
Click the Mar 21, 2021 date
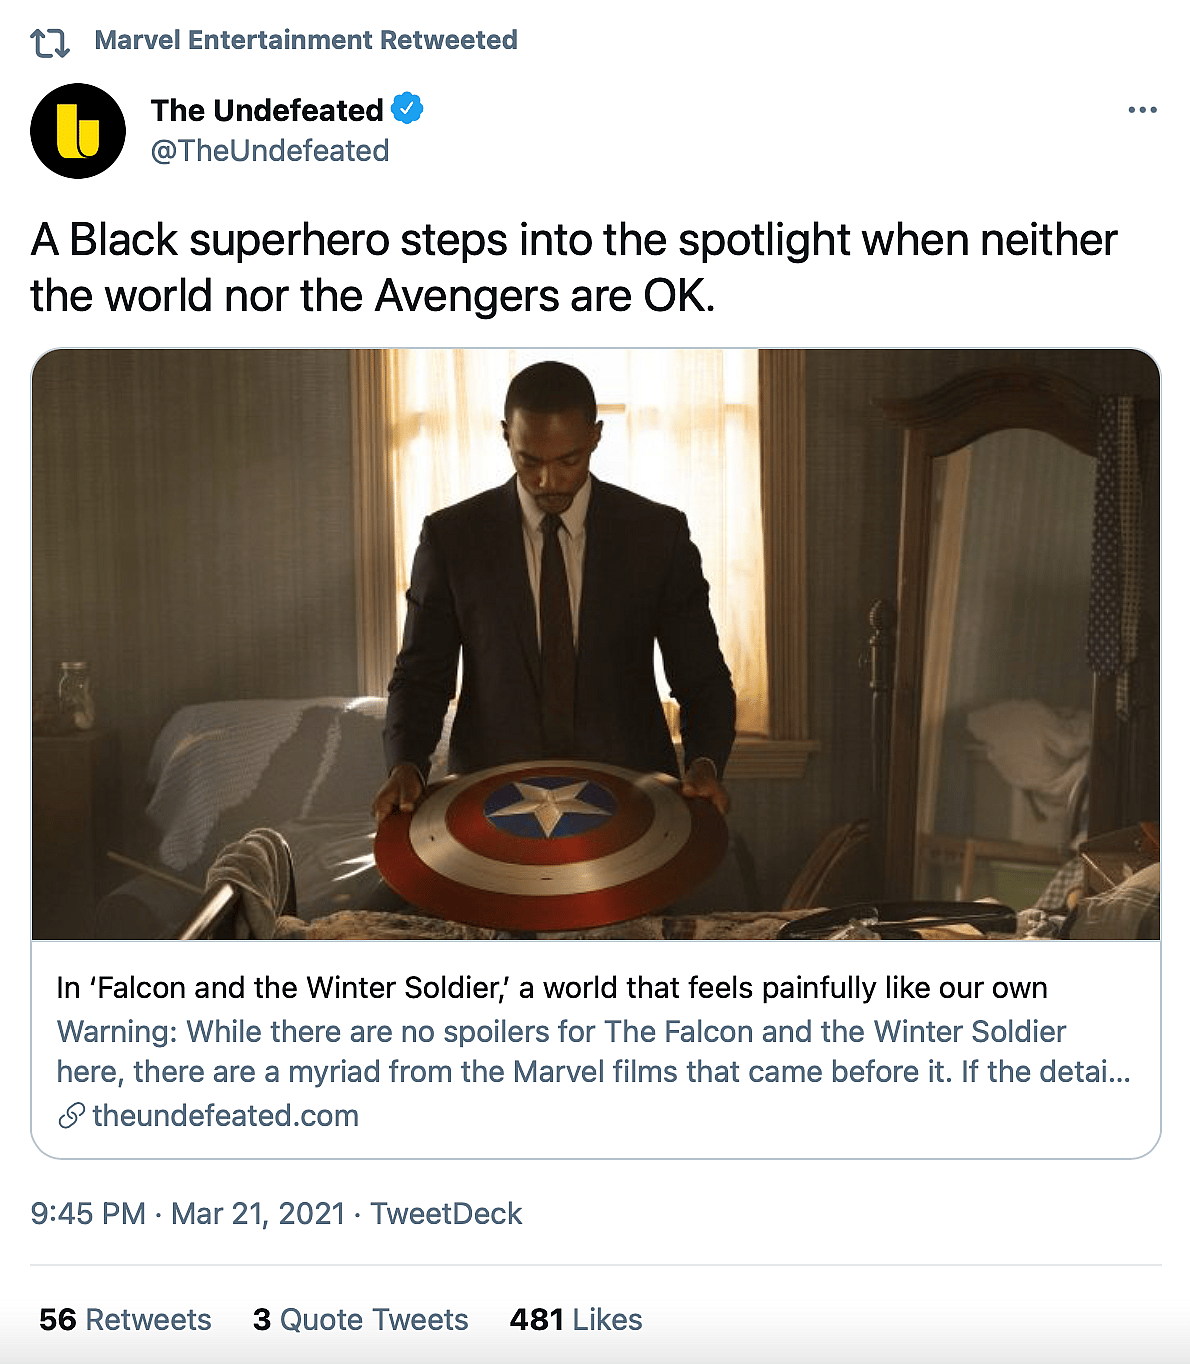click(x=257, y=1214)
